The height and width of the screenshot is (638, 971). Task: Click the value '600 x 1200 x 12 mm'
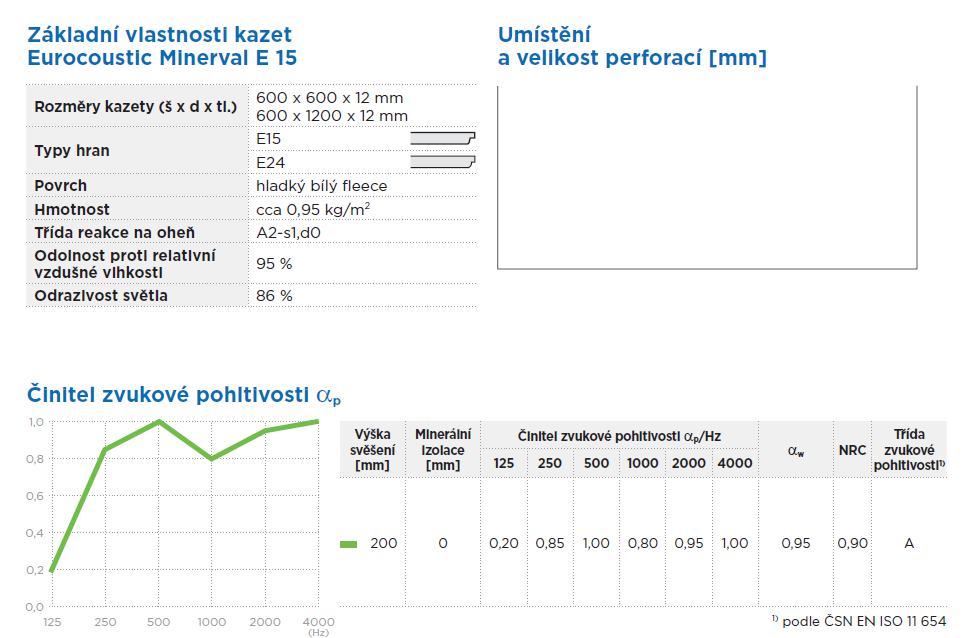tap(332, 116)
